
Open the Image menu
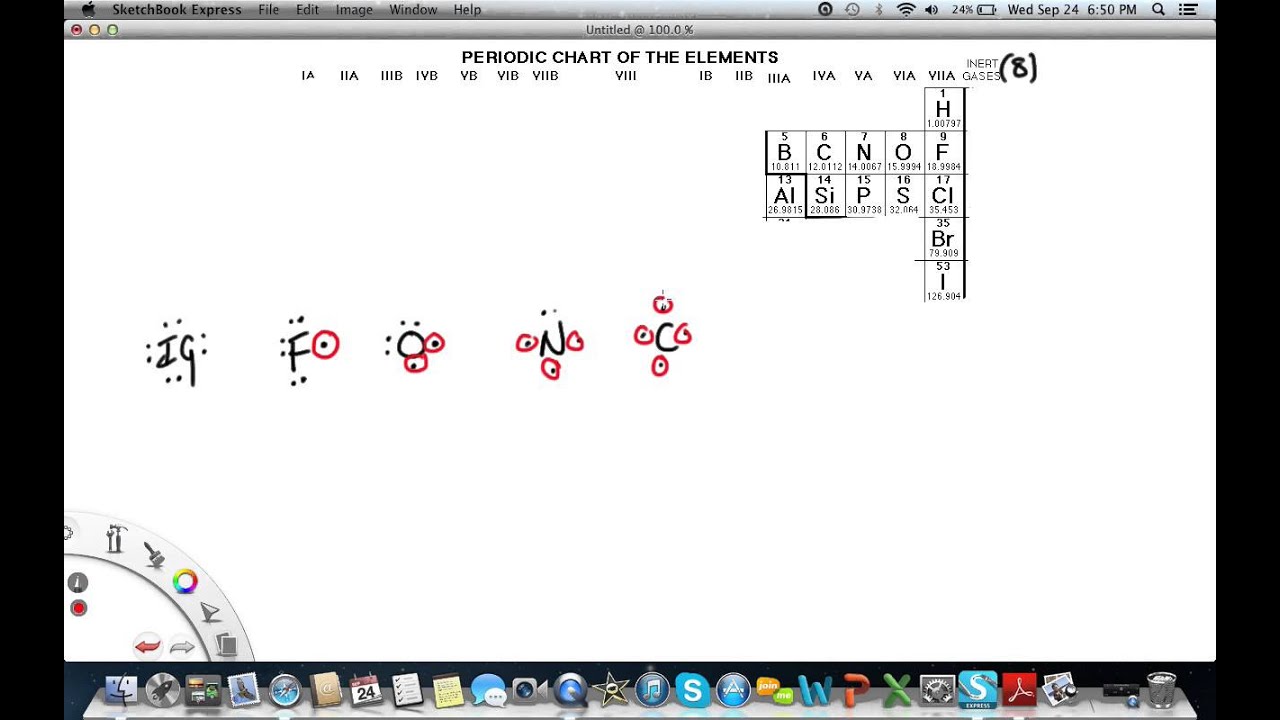(354, 9)
